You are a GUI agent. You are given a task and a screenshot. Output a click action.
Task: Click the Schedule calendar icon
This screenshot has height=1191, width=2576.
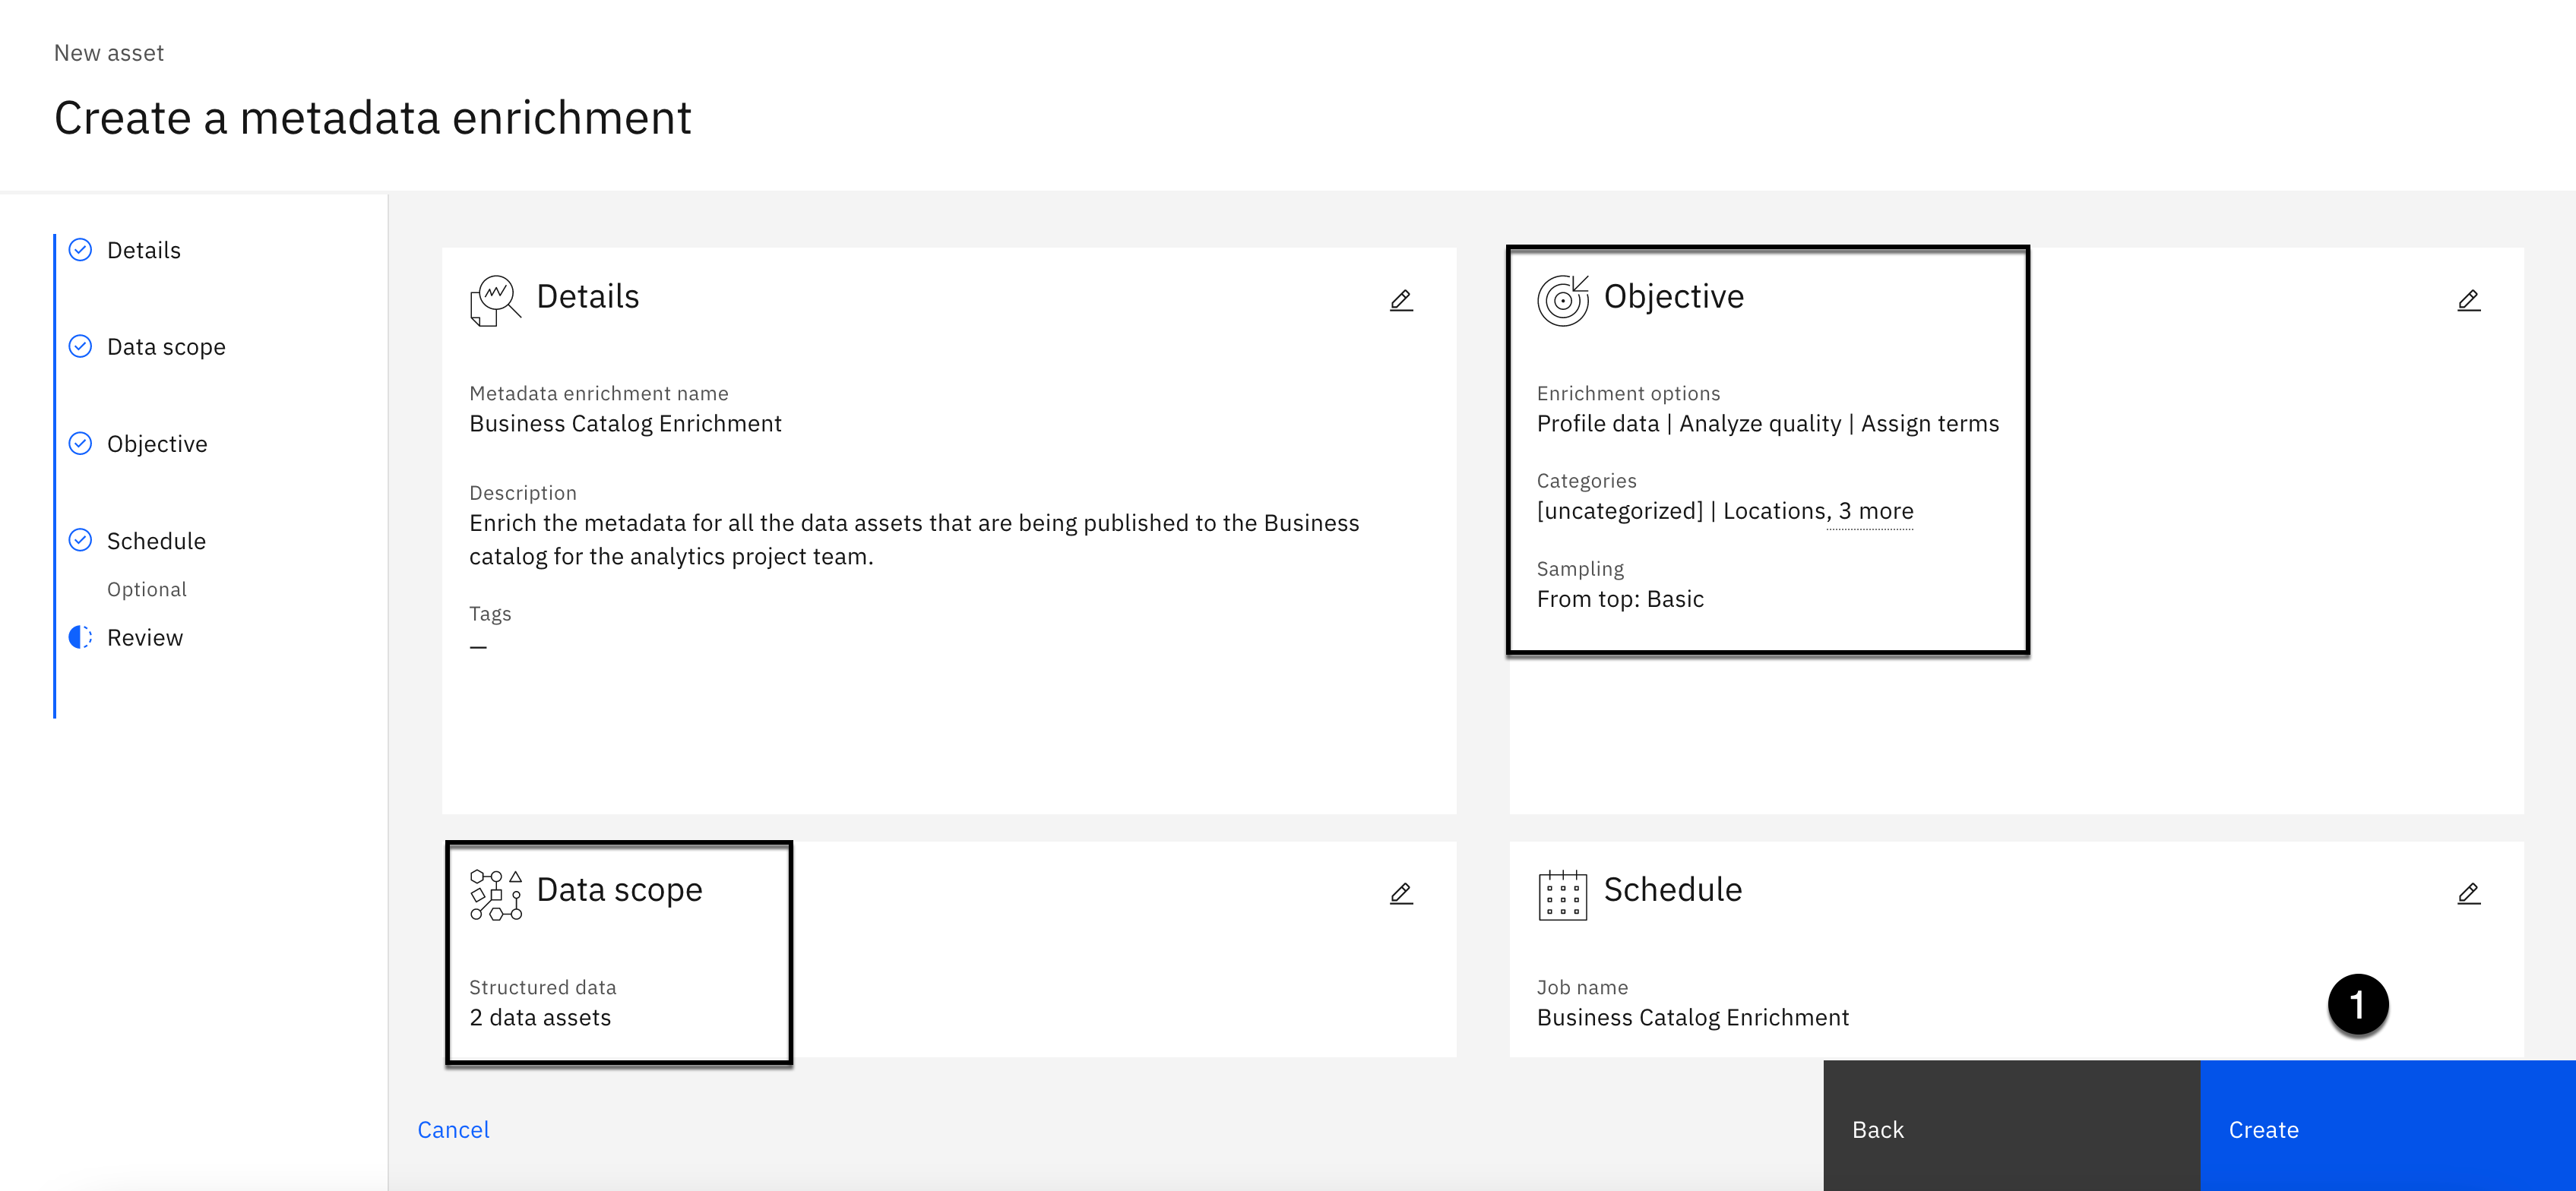(x=1562, y=894)
